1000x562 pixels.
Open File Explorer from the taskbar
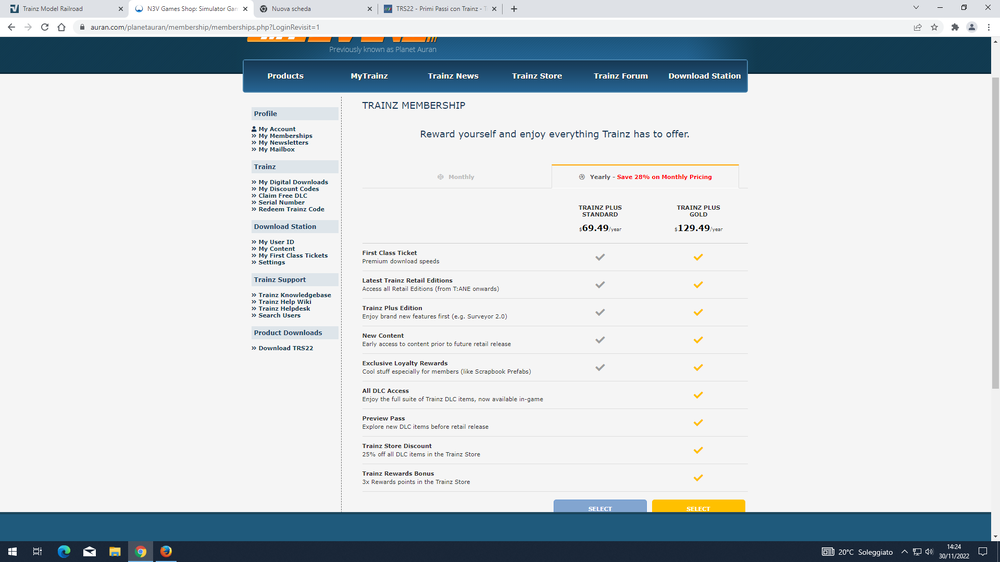115,551
